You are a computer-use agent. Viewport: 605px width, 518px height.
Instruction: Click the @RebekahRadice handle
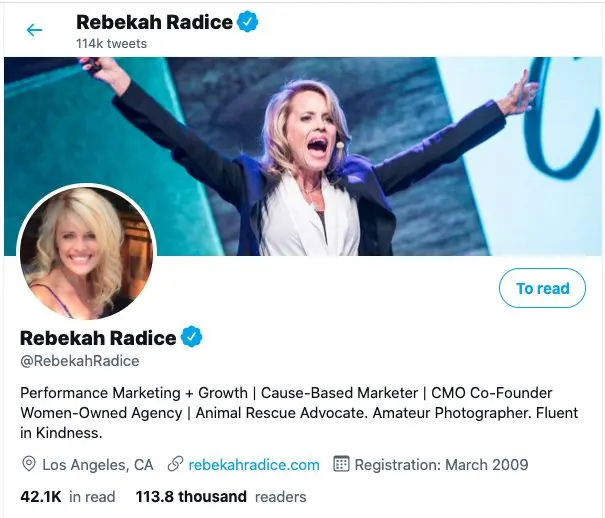[80, 360]
